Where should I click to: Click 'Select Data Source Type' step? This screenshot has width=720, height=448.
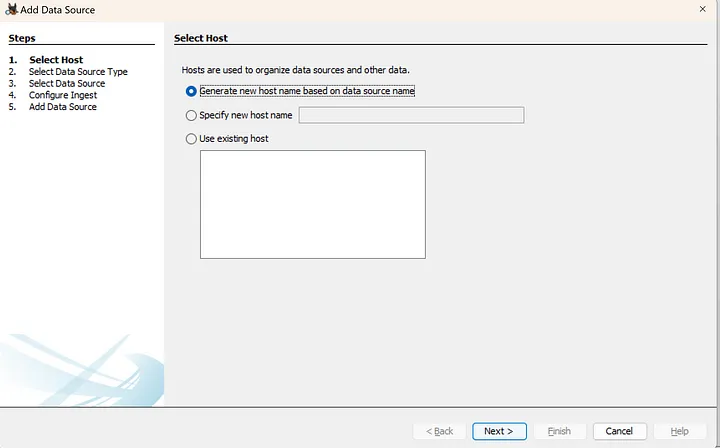78,72
